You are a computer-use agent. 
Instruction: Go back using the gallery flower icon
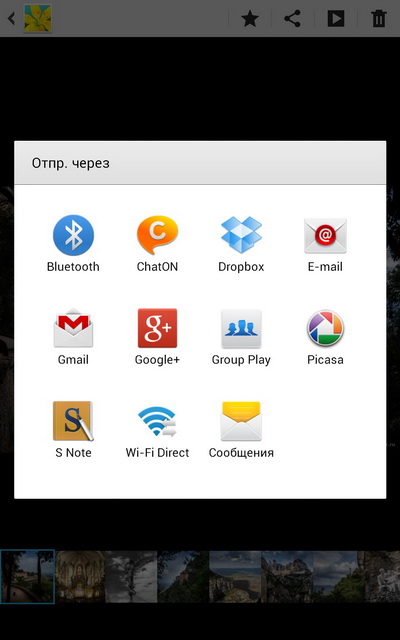click(x=38, y=18)
